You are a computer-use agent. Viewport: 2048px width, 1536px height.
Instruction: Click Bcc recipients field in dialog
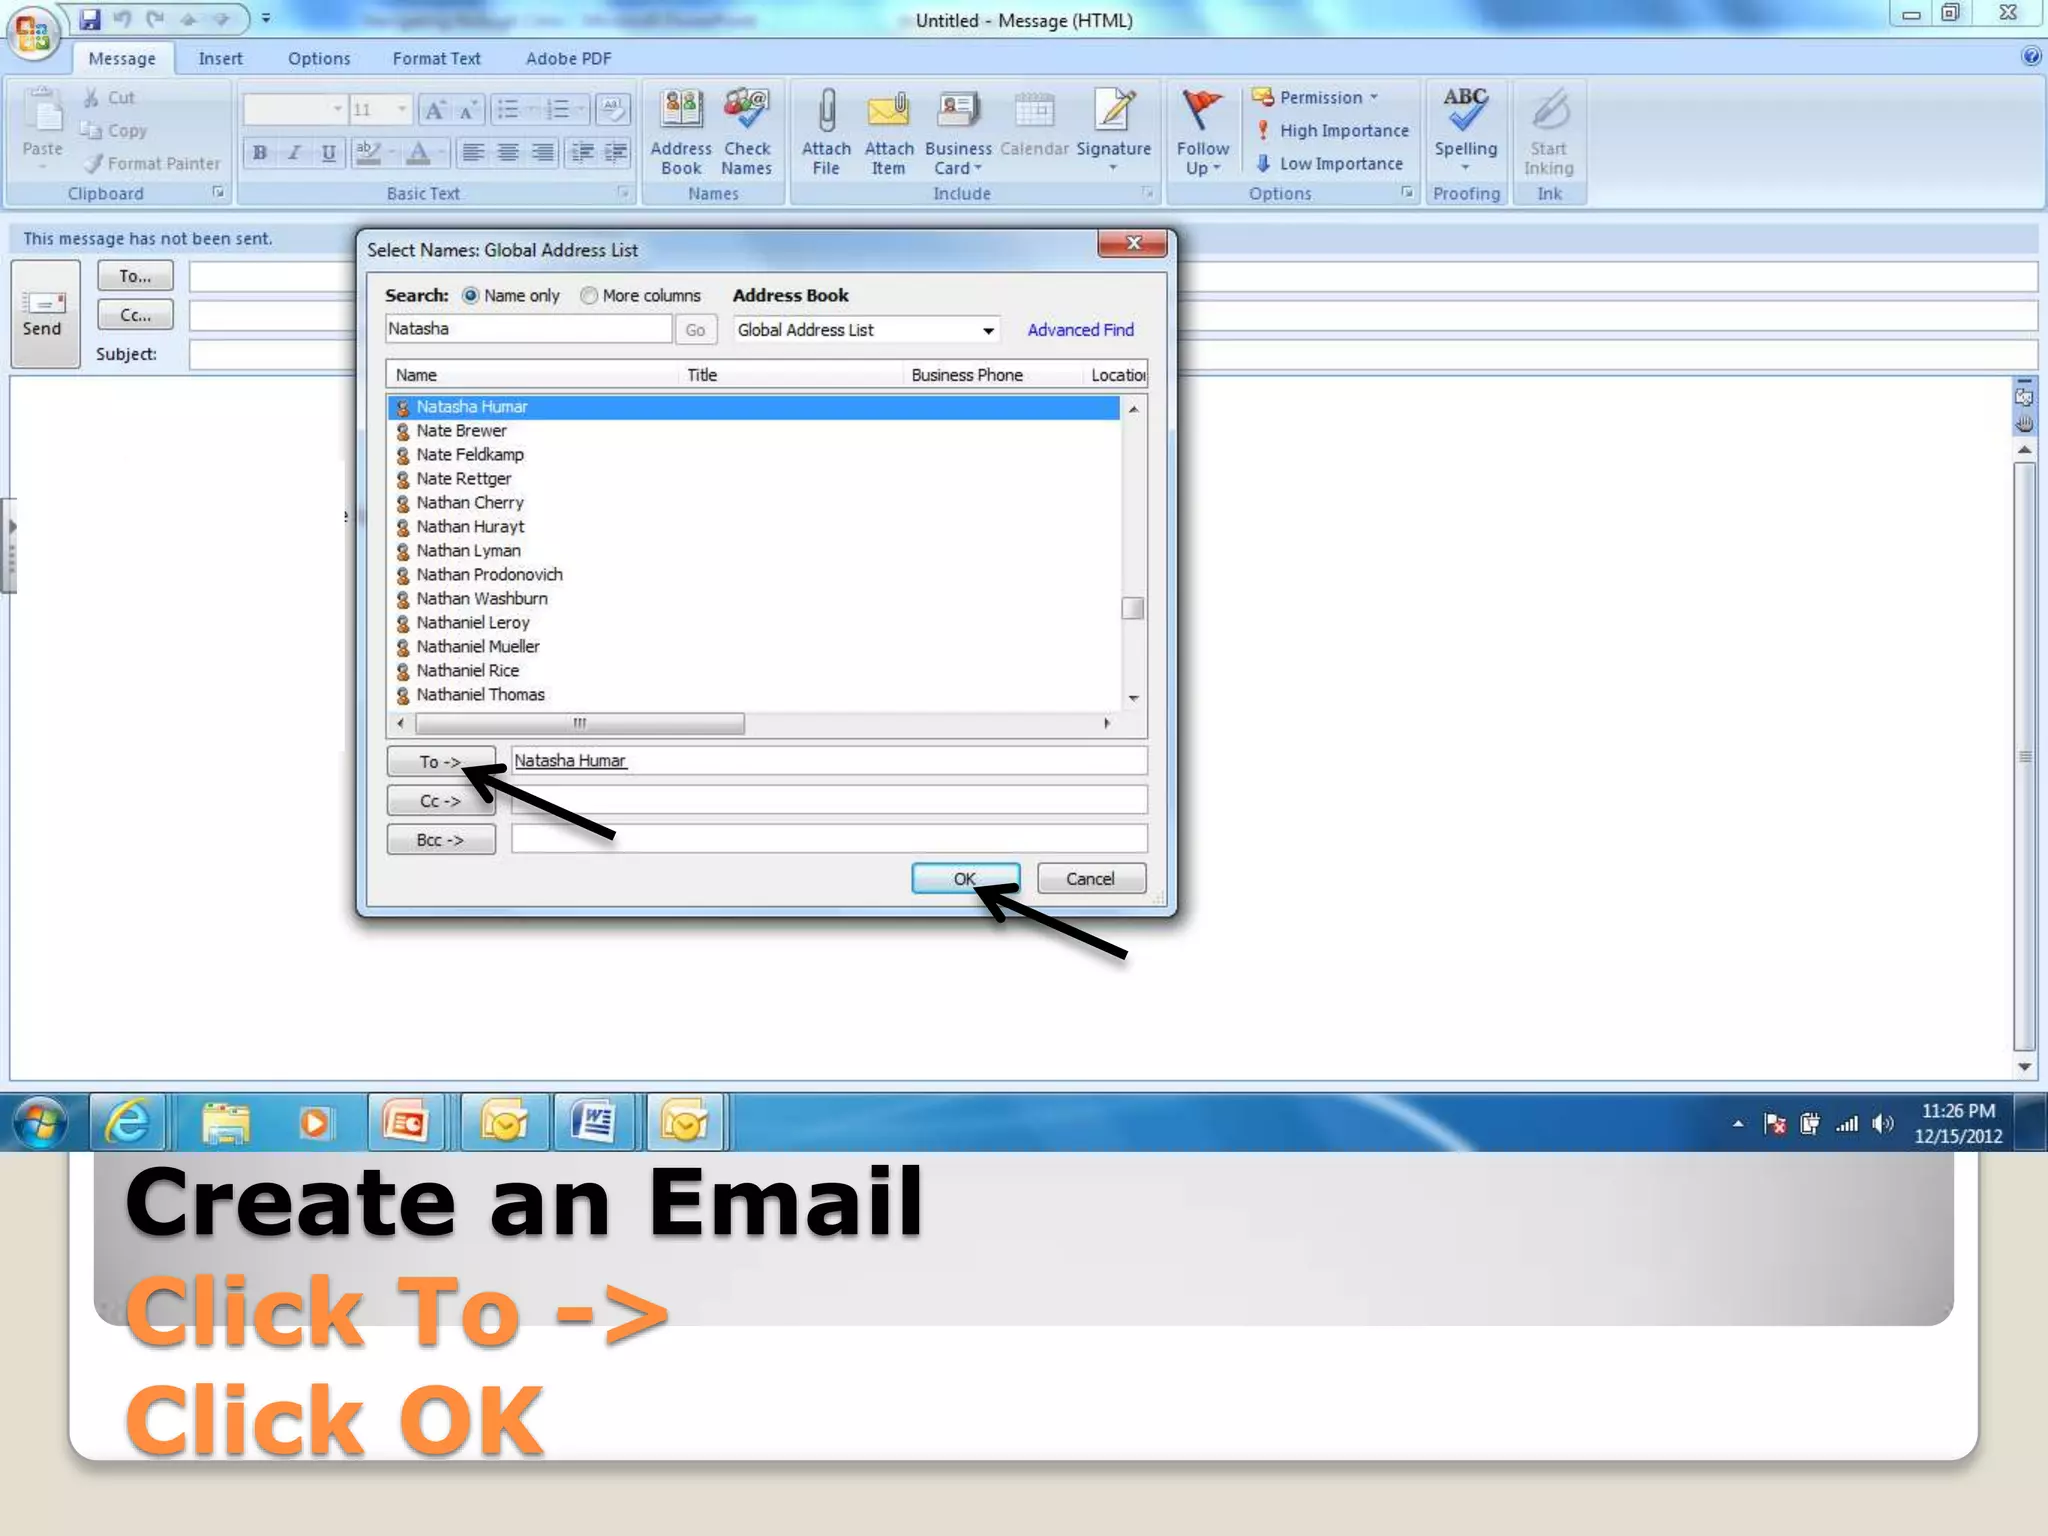pyautogui.click(x=829, y=839)
